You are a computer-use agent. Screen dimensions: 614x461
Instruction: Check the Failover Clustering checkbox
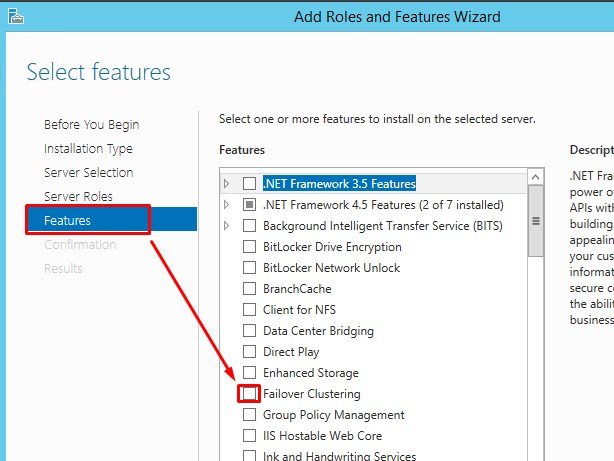pyautogui.click(x=249, y=394)
